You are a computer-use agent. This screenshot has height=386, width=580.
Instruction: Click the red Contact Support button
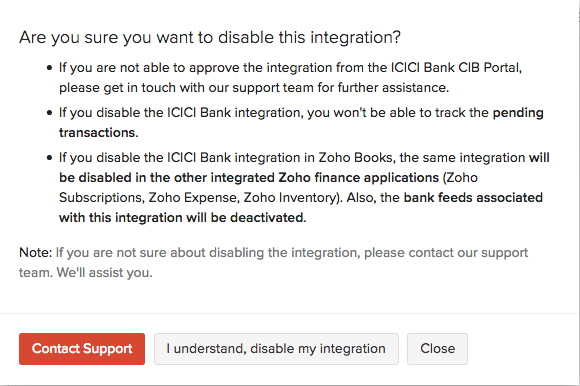(82, 349)
